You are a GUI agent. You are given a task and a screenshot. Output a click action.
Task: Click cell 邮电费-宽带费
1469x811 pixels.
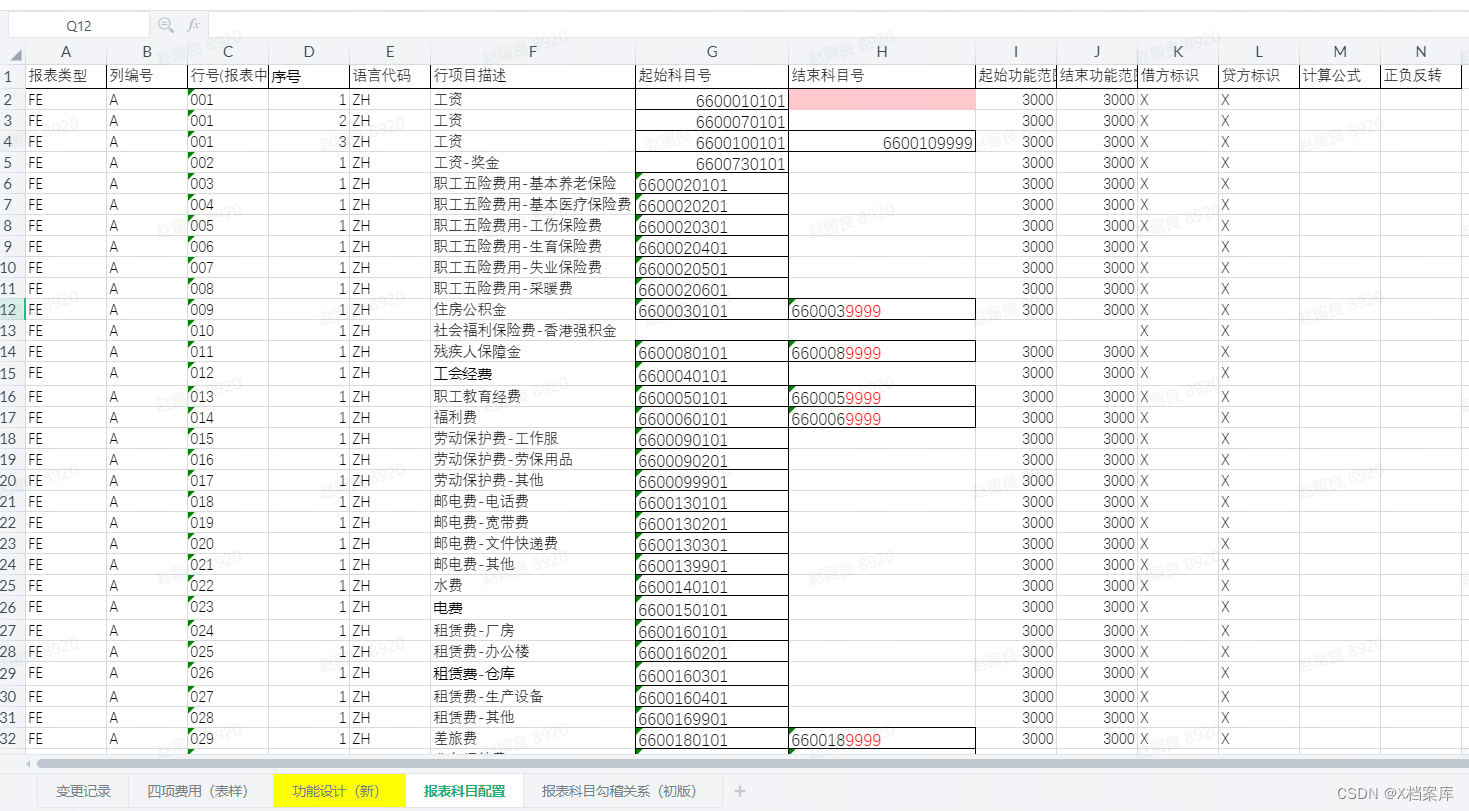(533, 522)
